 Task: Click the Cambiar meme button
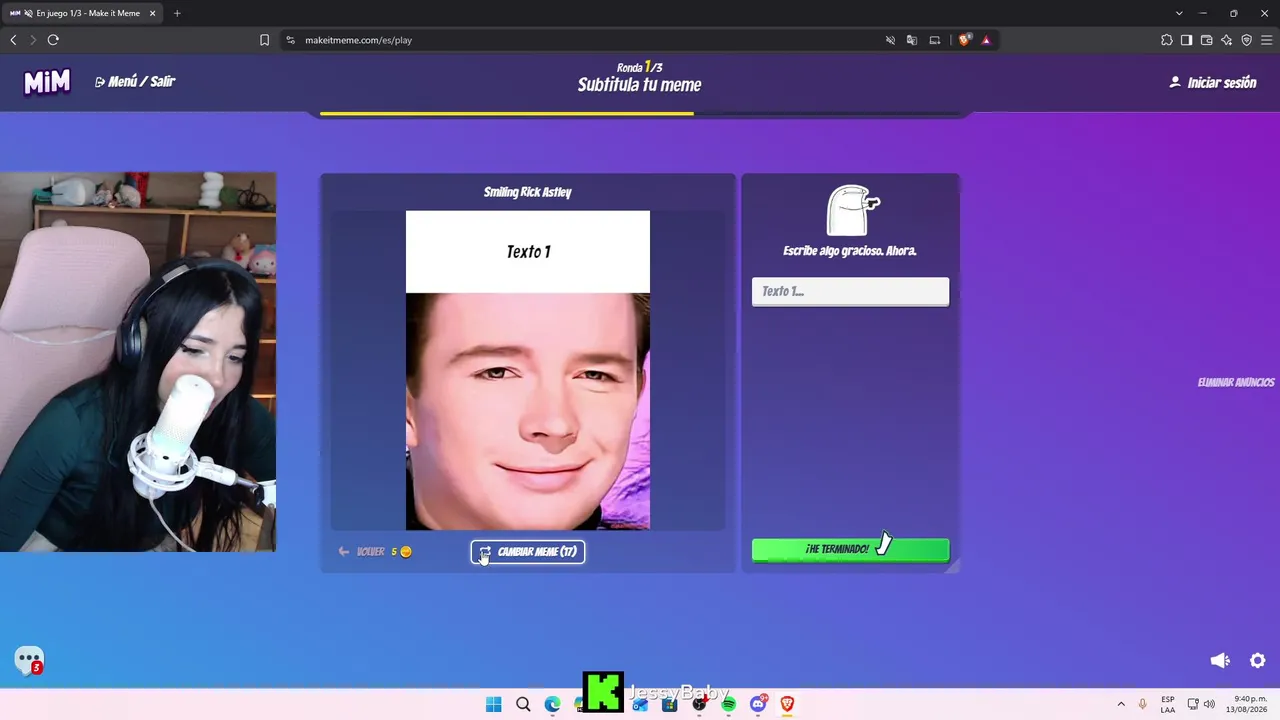point(528,552)
